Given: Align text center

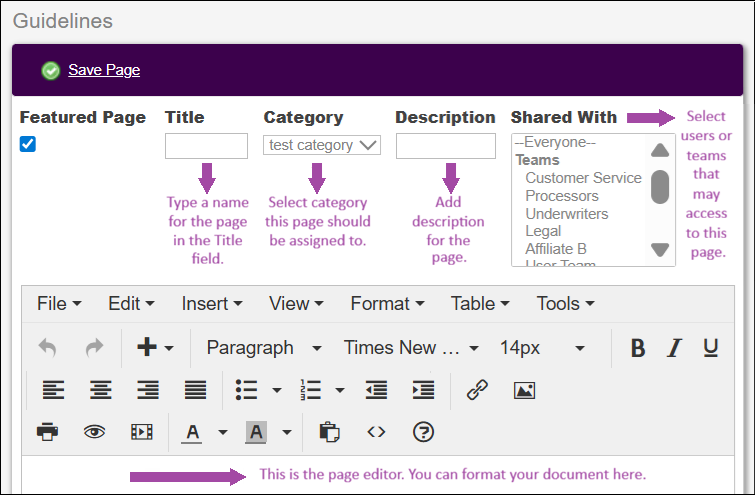Looking at the screenshot, I should point(101,390).
